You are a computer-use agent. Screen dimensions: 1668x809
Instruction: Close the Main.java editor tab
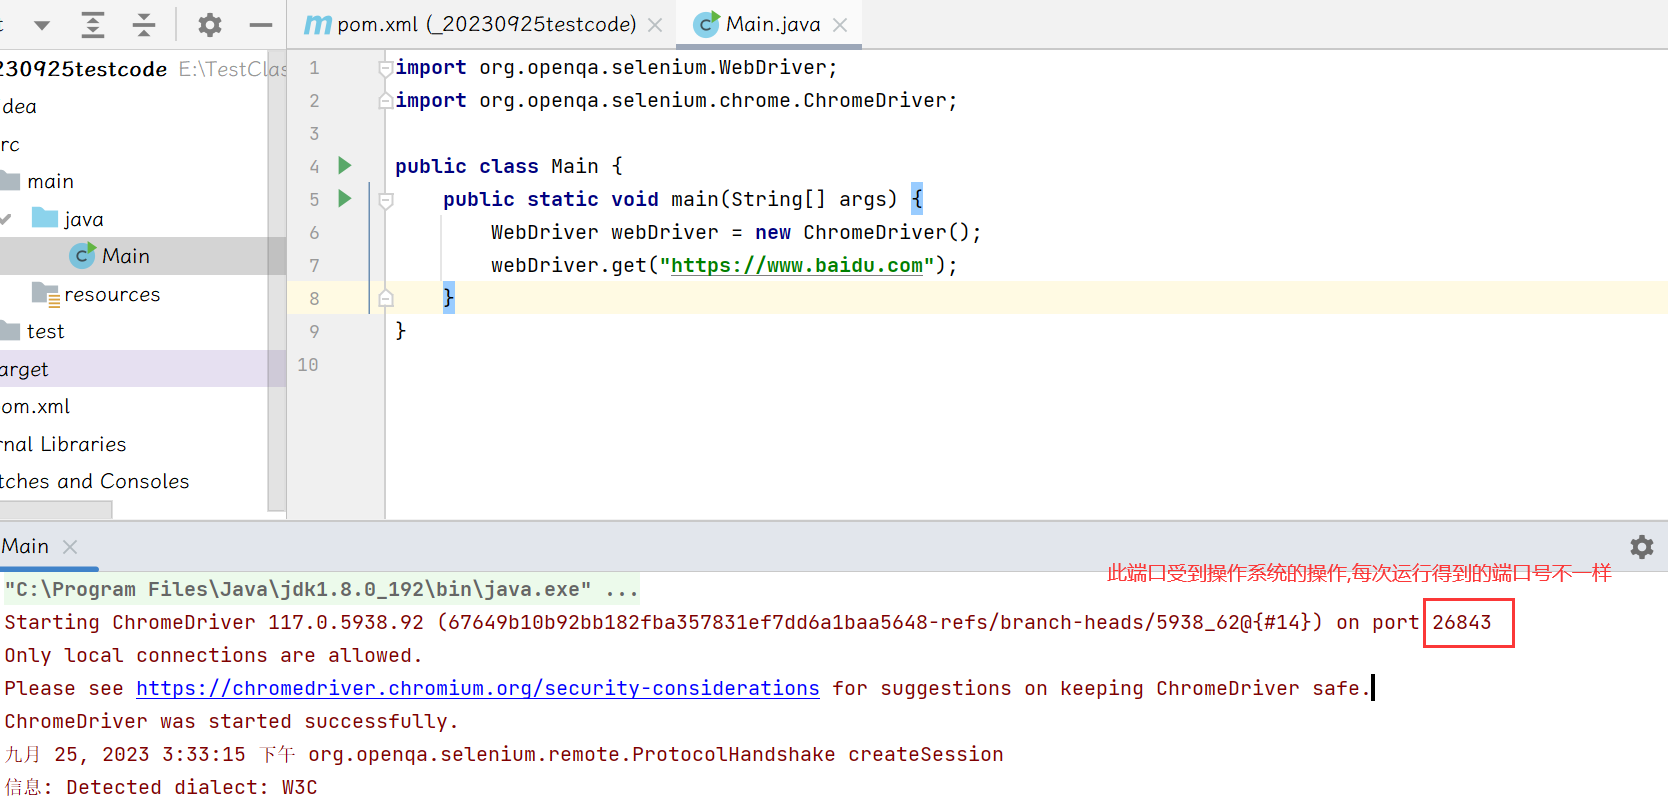point(840,25)
